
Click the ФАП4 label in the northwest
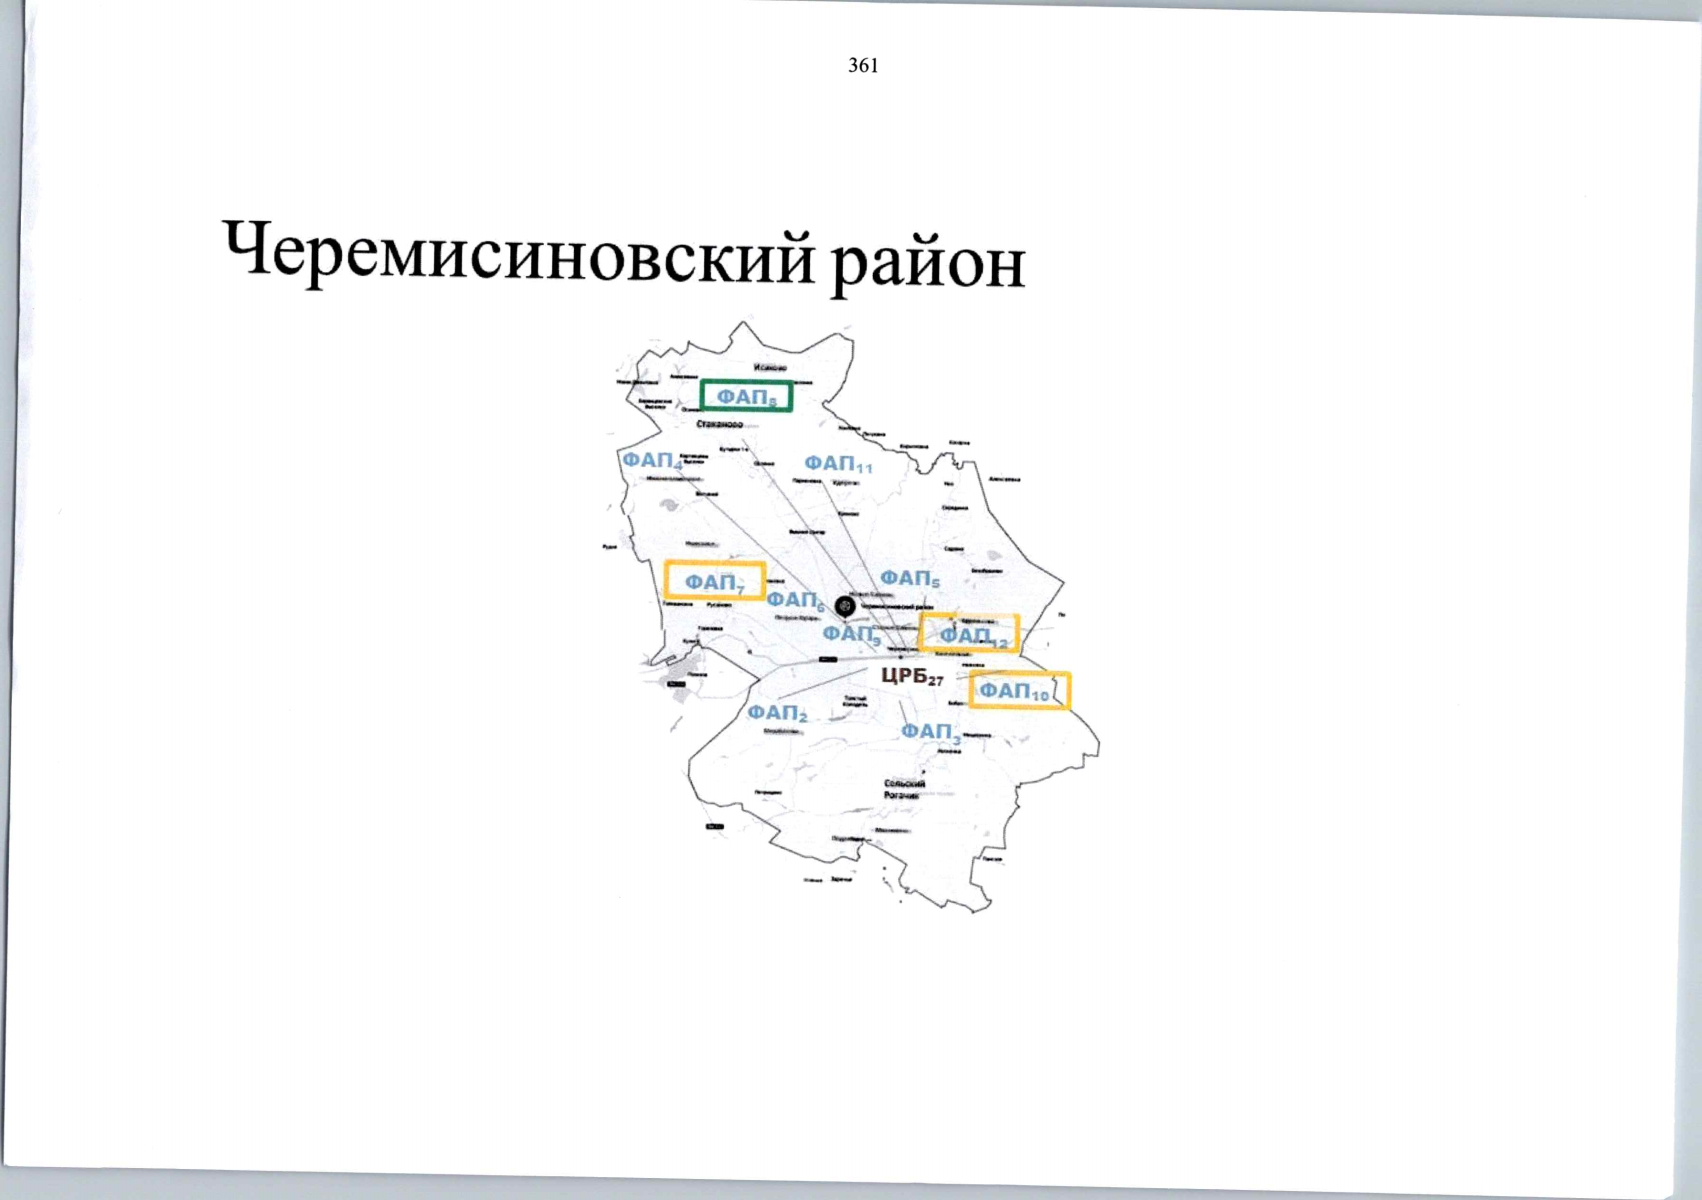(650, 460)
